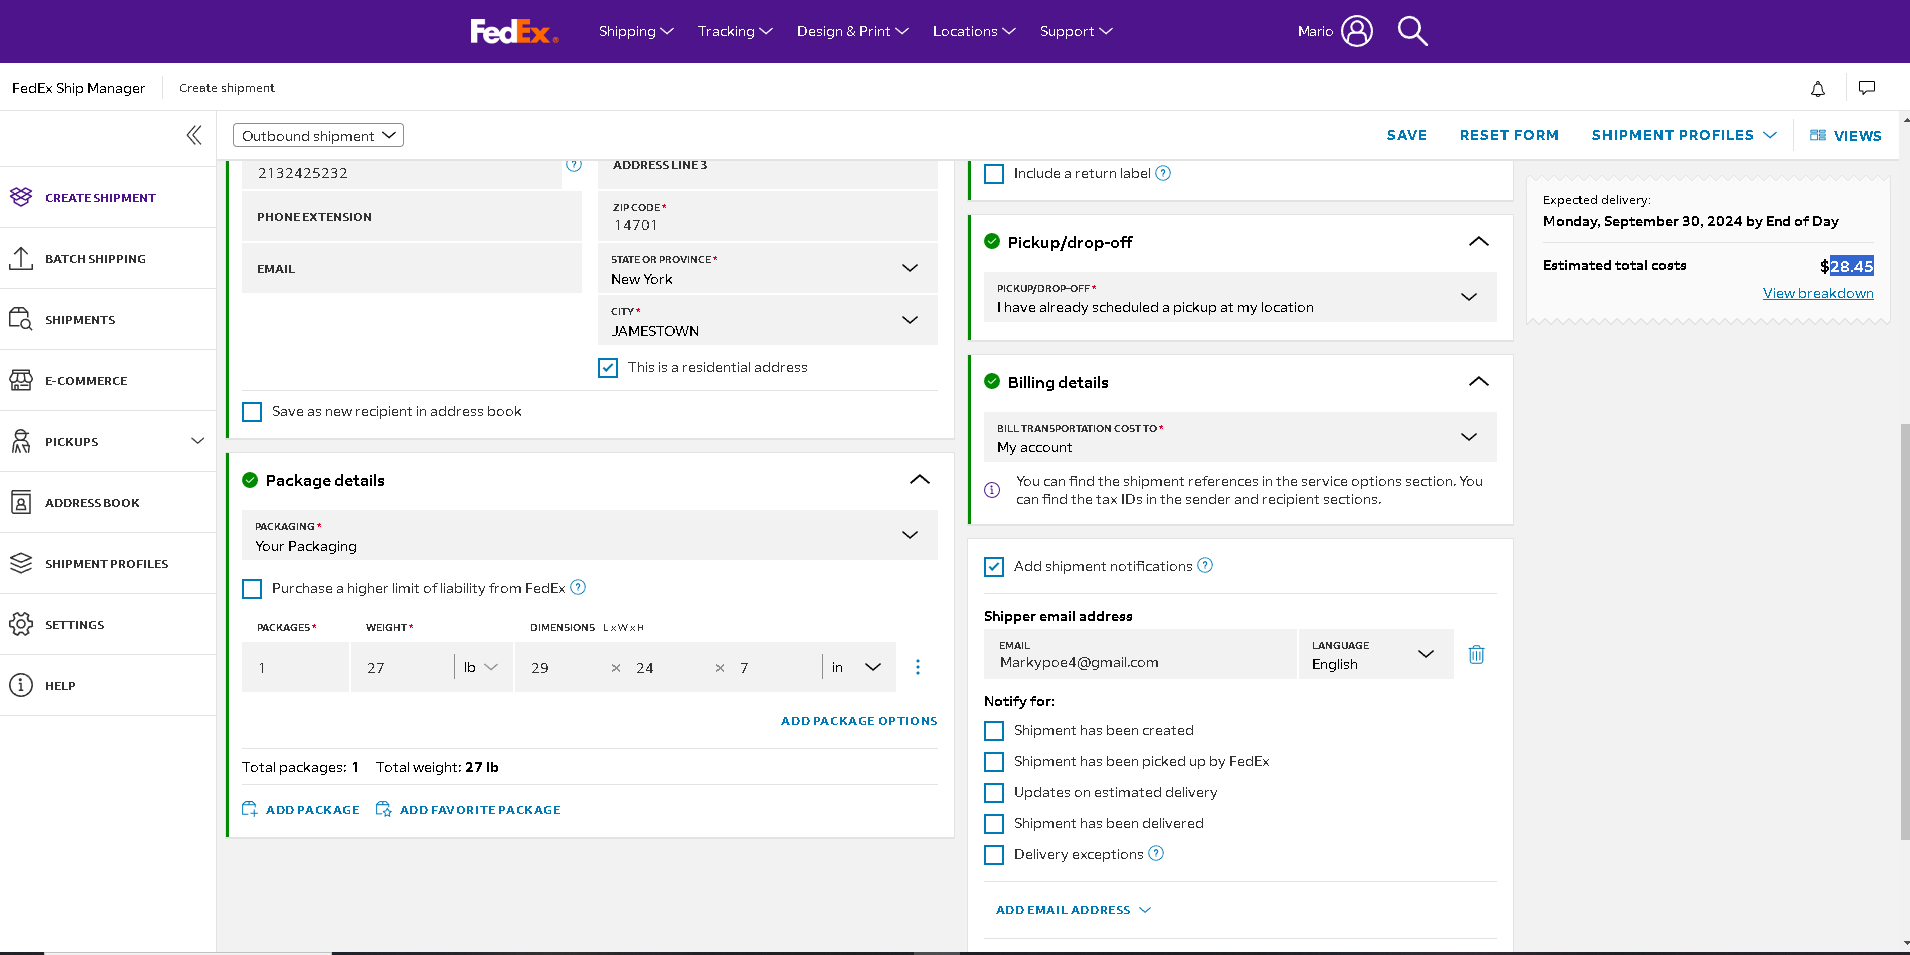The height and width of the screenshot is (955, 1910).
Task: Click the Create Shipment box icon
Action: (21, 197)
